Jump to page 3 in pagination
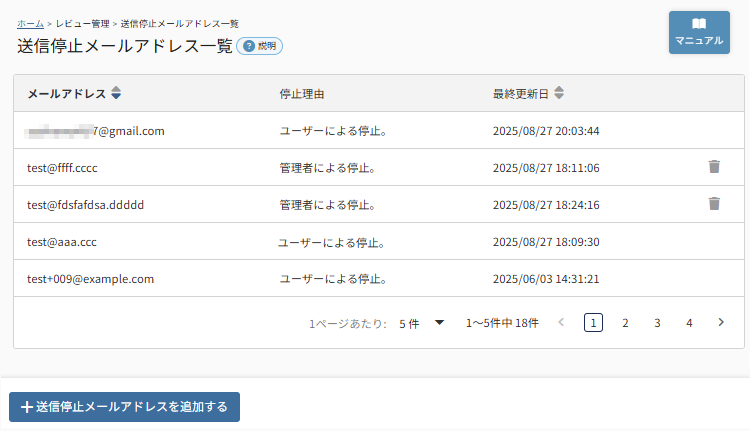The image size is (750, 431). click(657, 323)
